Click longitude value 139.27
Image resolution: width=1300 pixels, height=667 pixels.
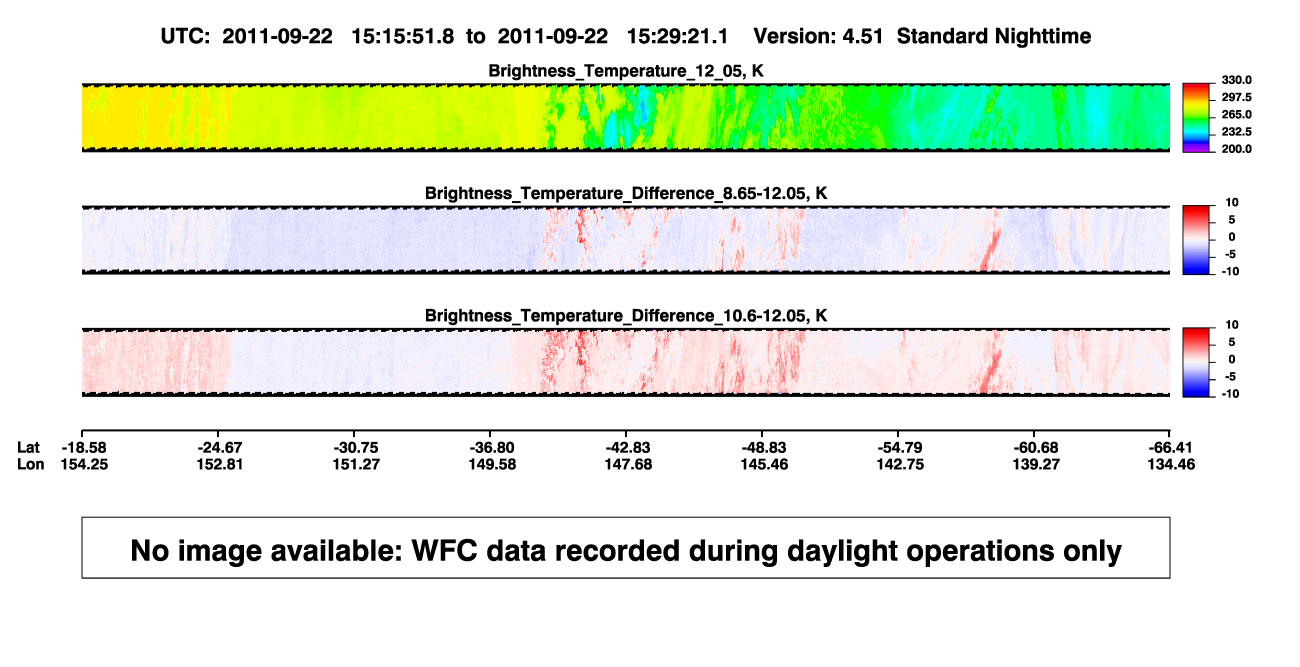[x=1034, y=464]
